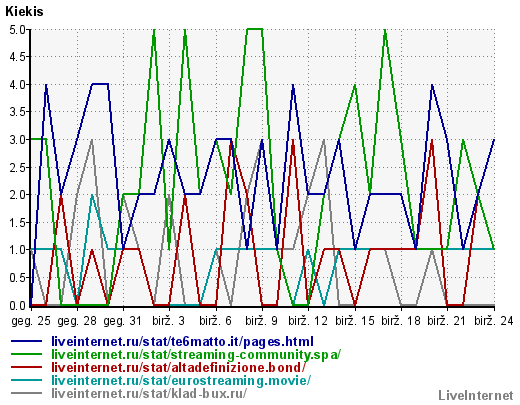
Task: Click the gray legend line swatch
Action: 27,393
